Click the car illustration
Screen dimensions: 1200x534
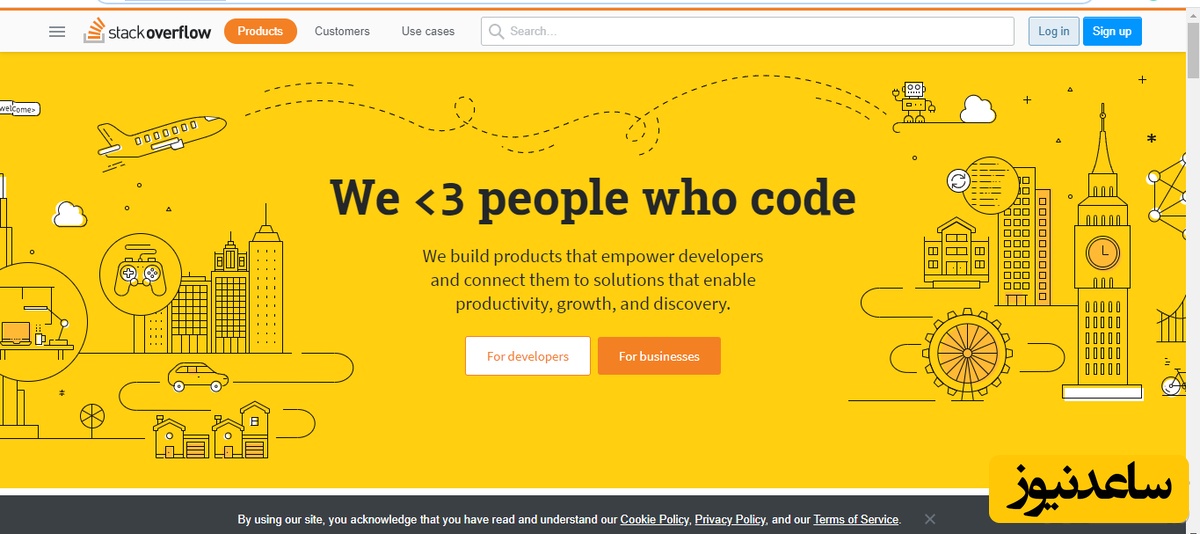point(198,378)
